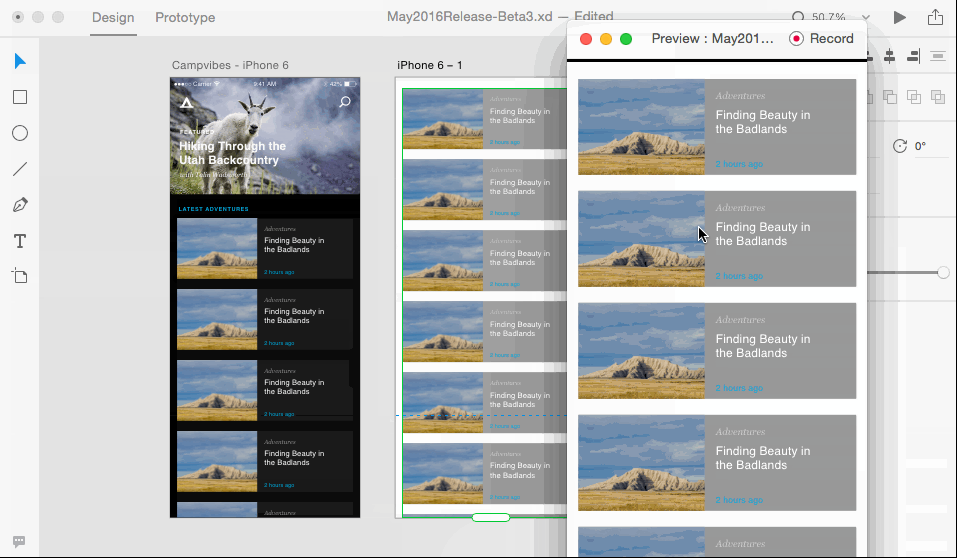Click the 50.7% zoom value
This screenshot has width=957, height=558.
pyautogui.click(x=828, y=17)
